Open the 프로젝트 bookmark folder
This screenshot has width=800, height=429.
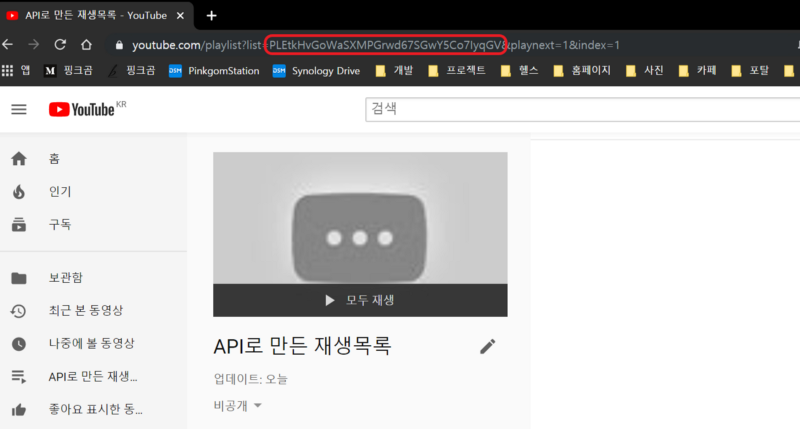click(457, 70)
